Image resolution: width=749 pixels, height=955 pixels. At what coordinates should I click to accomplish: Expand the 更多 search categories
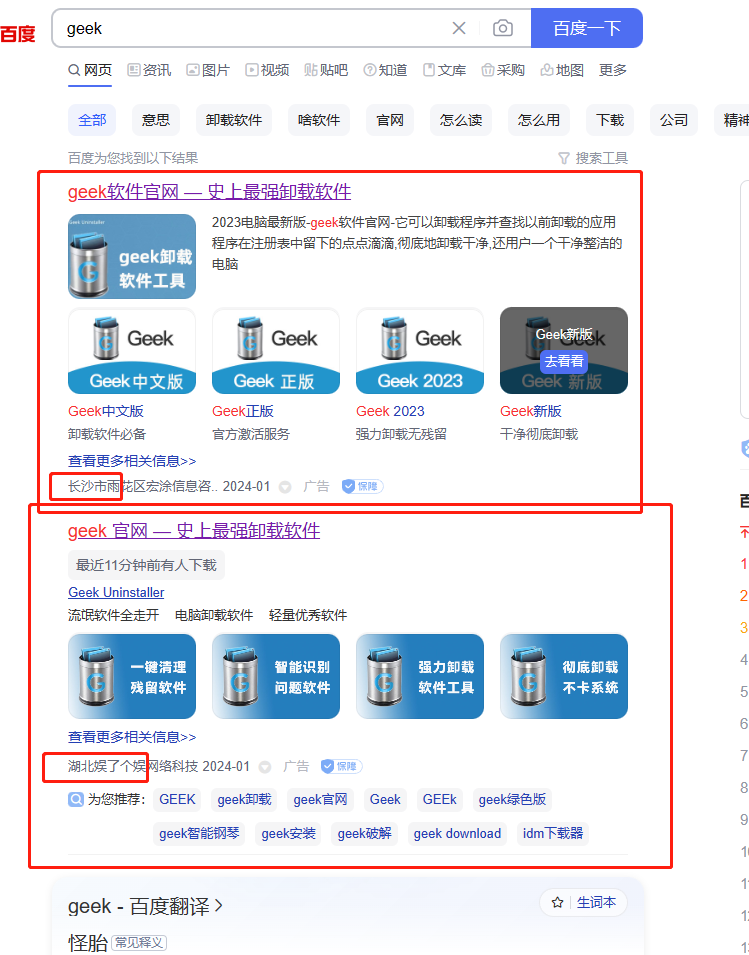(613, 70)
